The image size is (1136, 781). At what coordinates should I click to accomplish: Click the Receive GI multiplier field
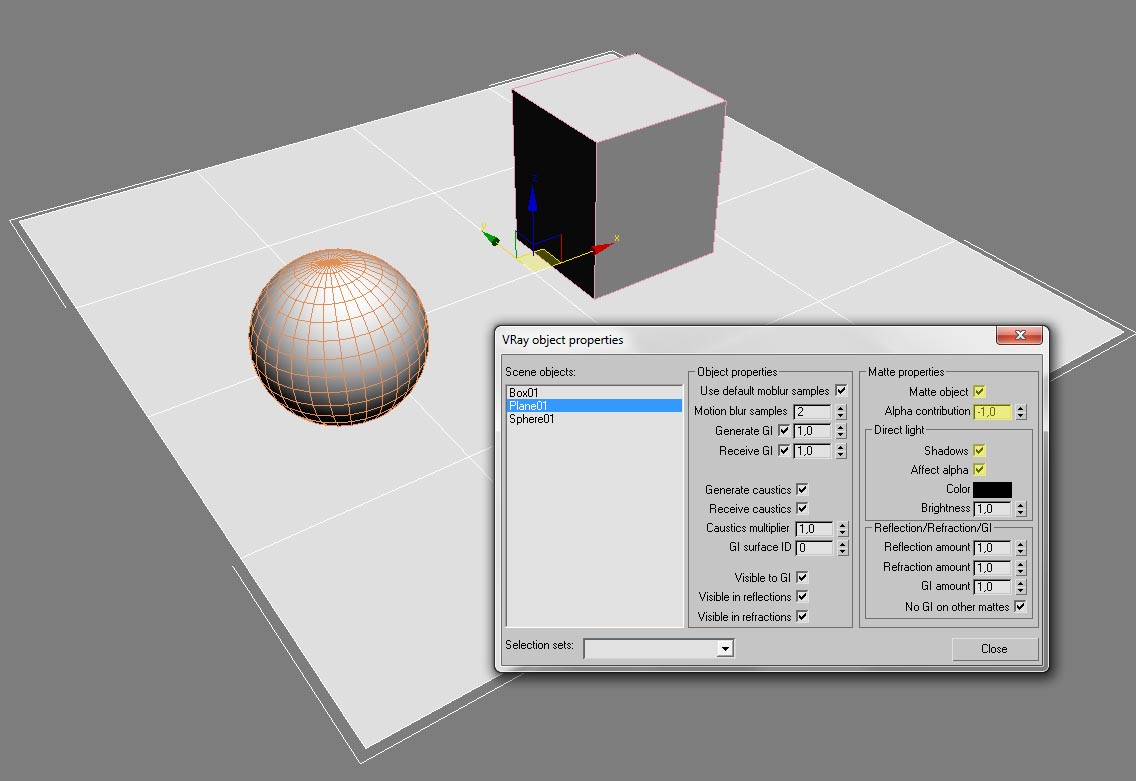(x=814, y=451)
